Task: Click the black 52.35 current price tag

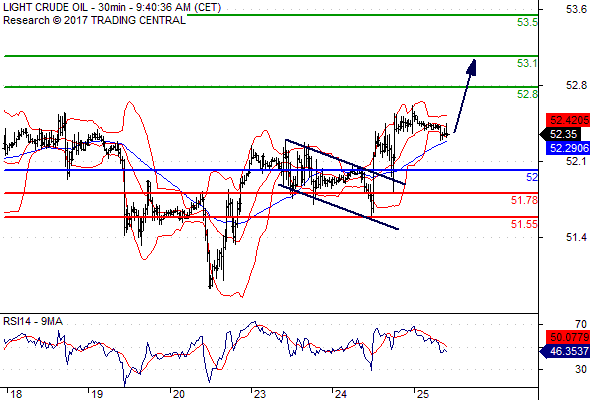Action: tap(561, 134)
